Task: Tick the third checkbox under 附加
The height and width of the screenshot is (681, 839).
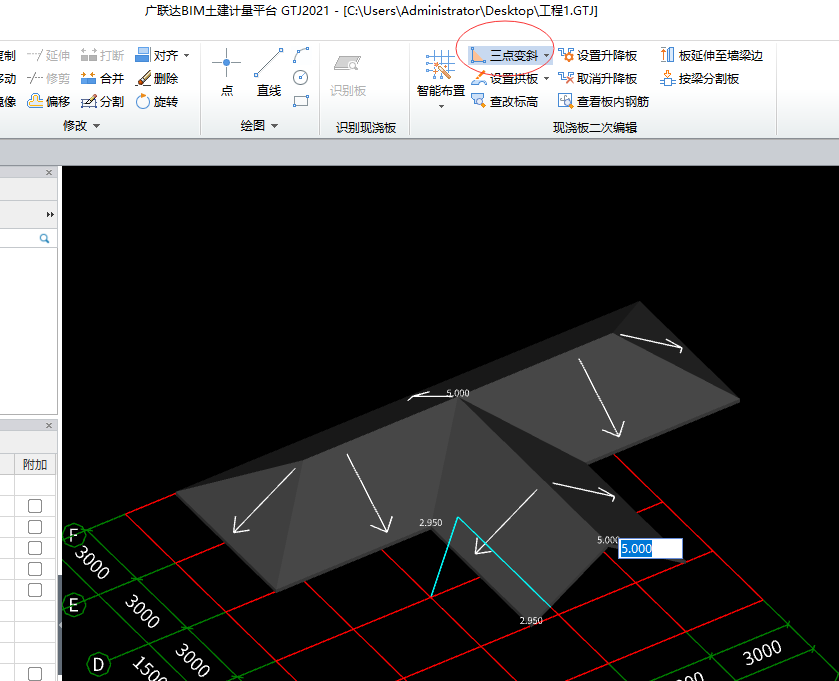Action: pos(35,548)
